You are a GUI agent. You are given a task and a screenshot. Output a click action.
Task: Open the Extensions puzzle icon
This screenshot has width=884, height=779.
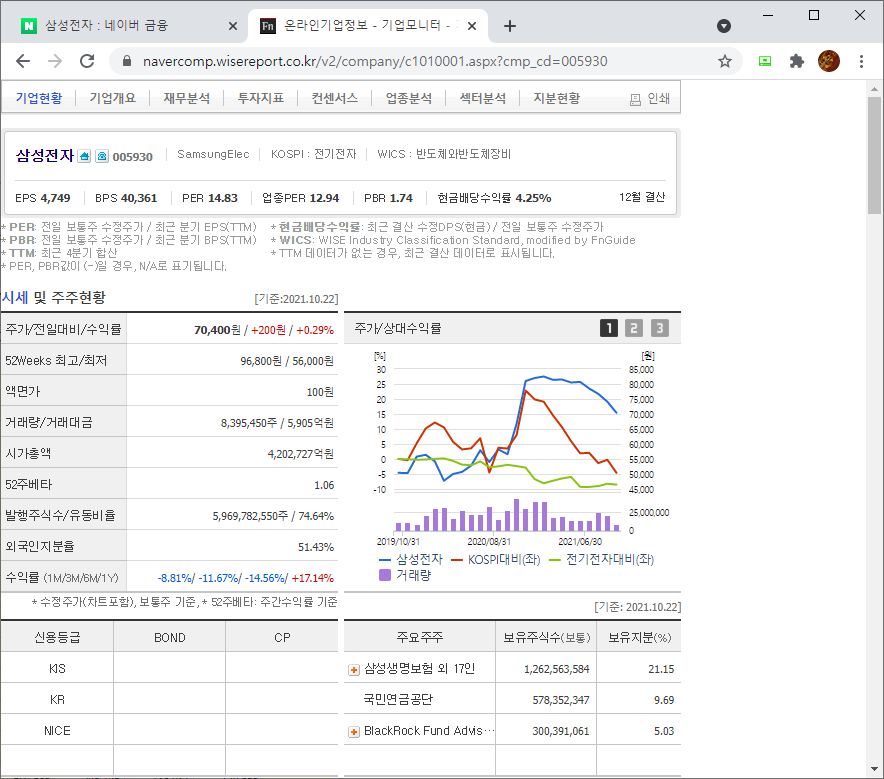click(x=797, y=61)
